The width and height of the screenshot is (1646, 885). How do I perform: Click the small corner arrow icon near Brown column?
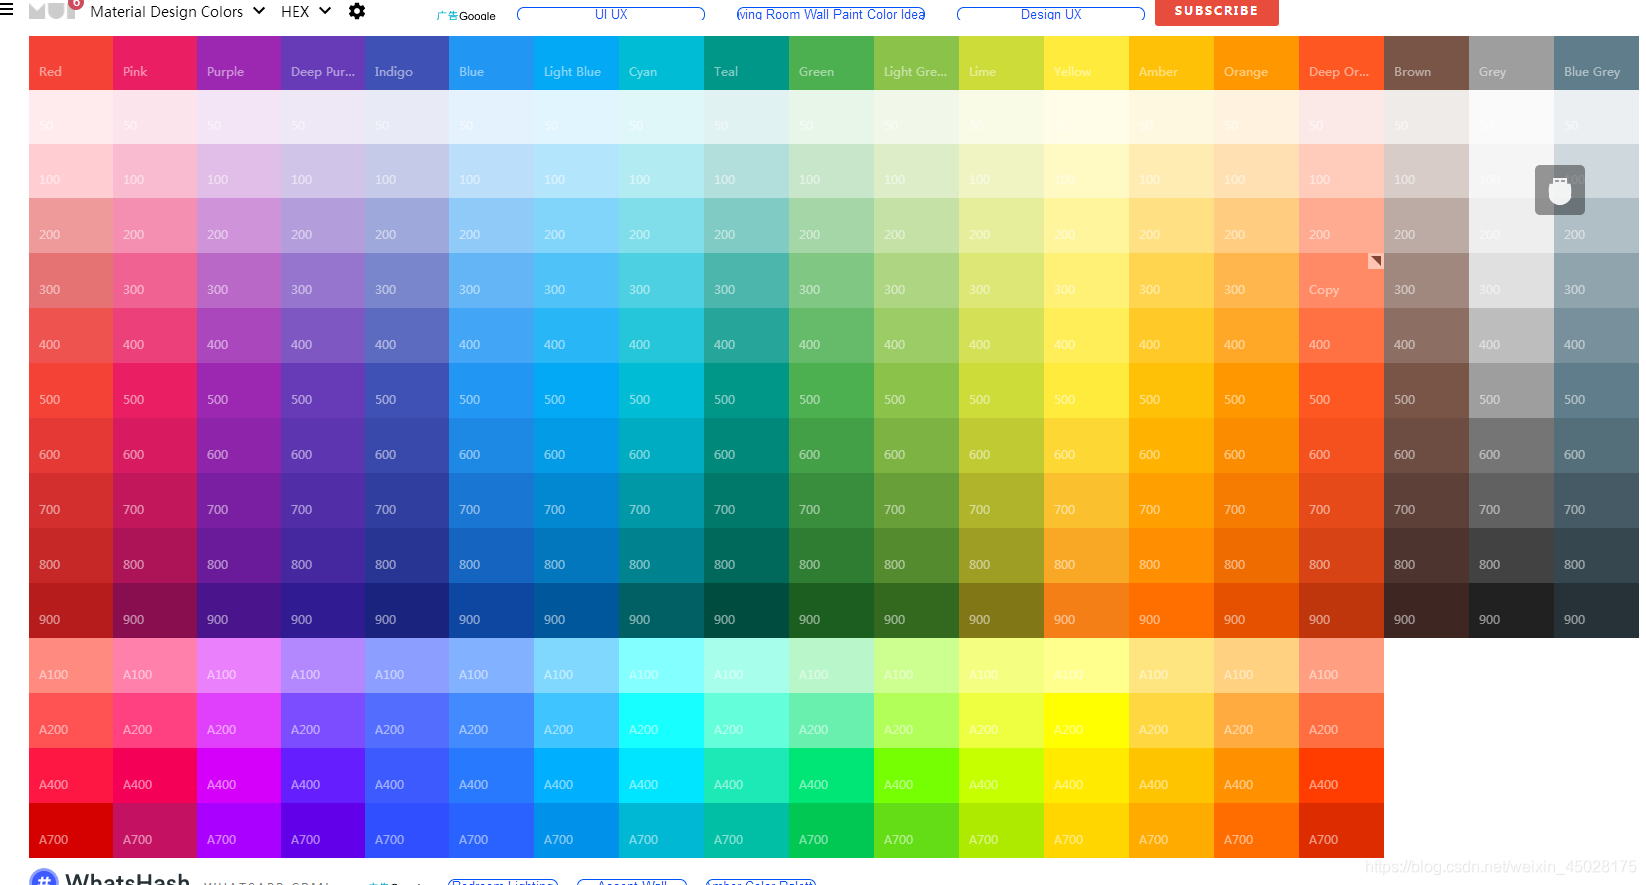(1376, 260)
